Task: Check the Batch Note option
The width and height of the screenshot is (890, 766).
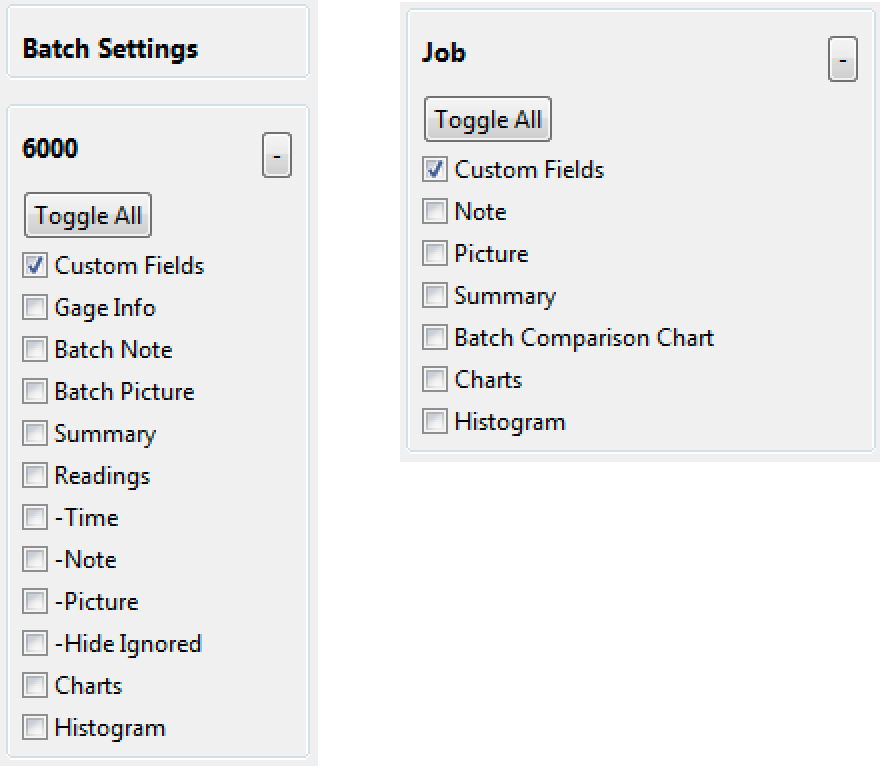Action: click(35, 350)
